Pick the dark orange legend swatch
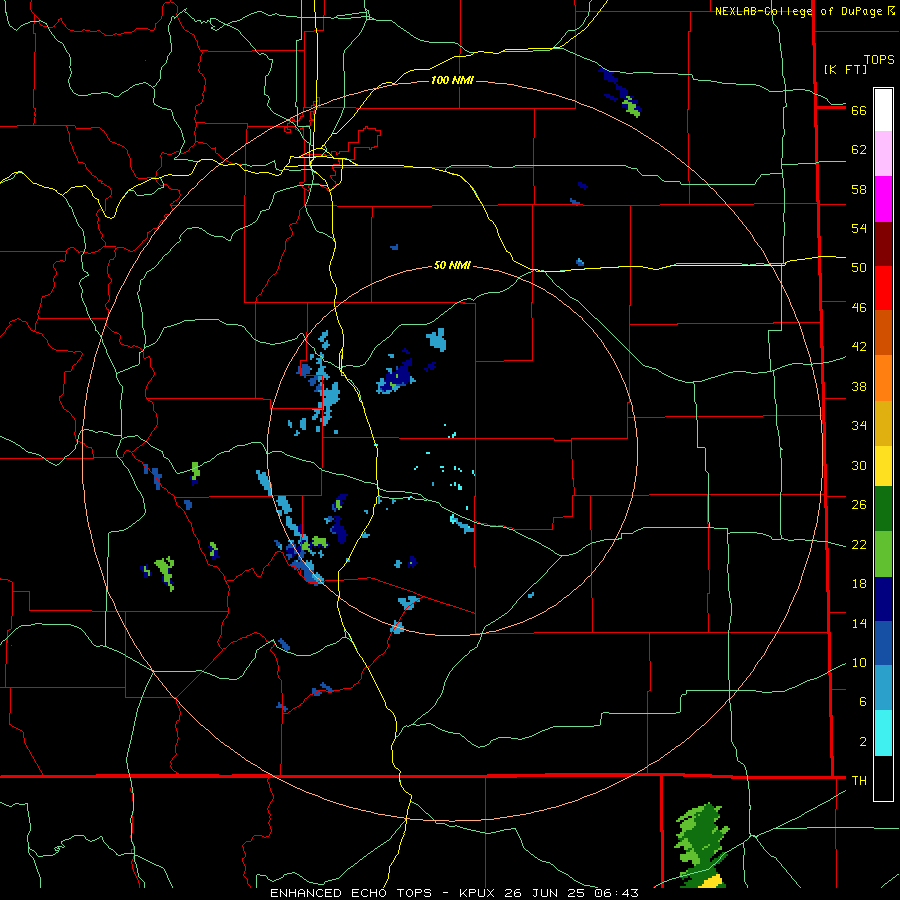Viewport: 900px width, 900px height. (x=883, y=332)
